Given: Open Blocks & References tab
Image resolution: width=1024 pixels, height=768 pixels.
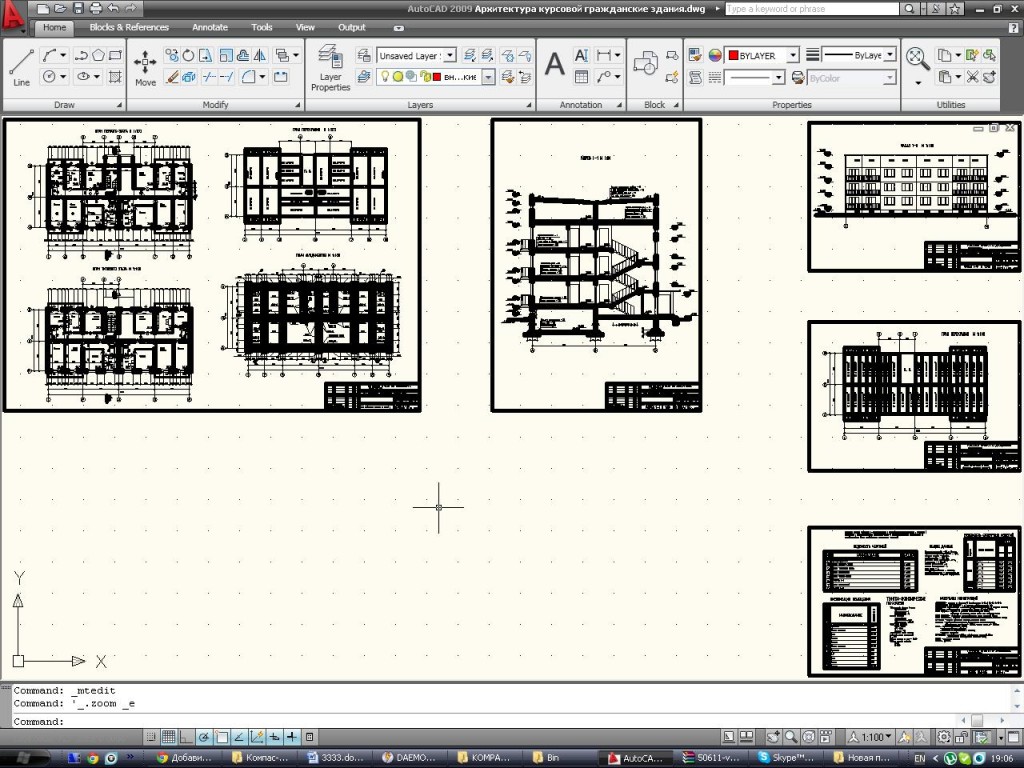Looking at the screenshot, I should [129, 27].
